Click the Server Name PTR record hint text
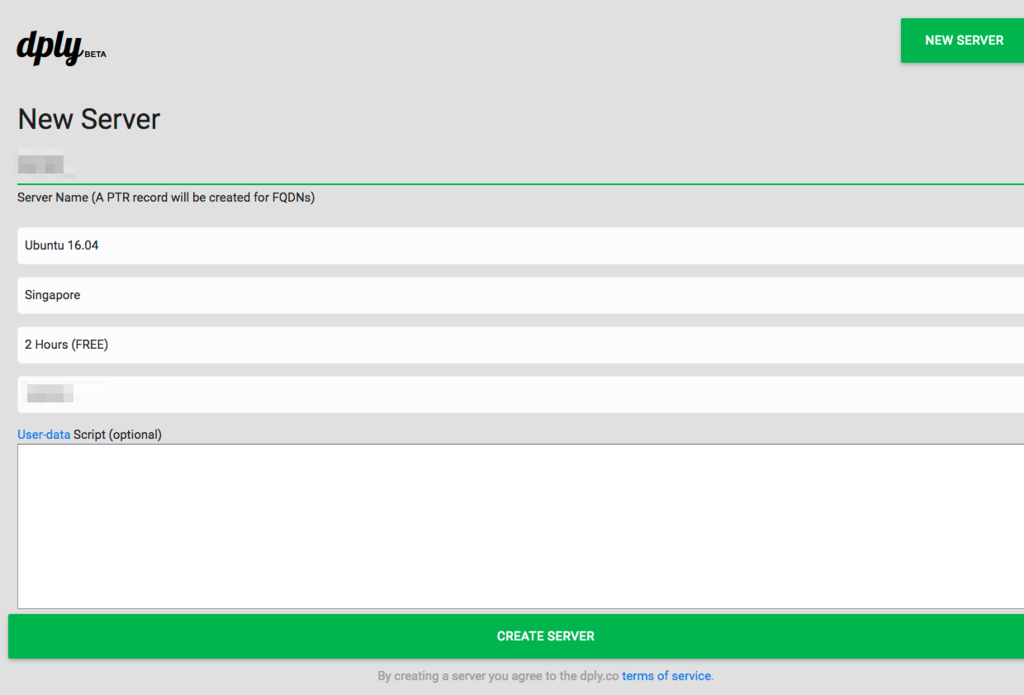 [x=166, y=197]
